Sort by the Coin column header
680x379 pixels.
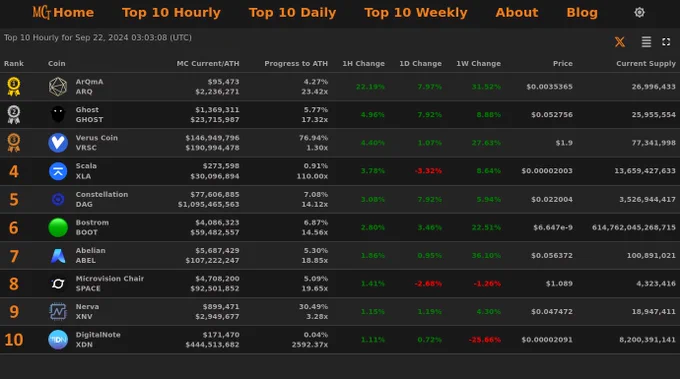pyautogui.click(x=57, y=63)
